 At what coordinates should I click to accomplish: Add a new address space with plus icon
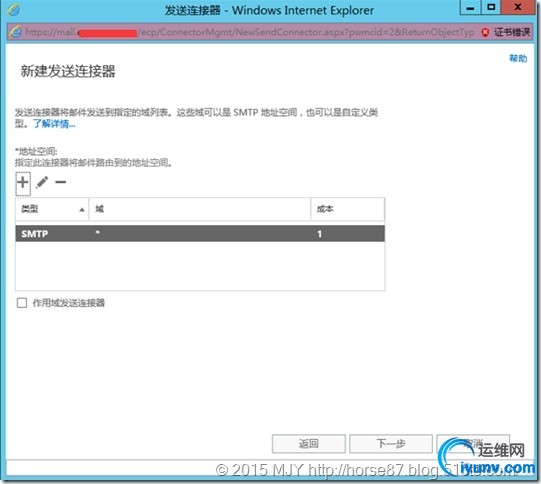[x=23, y=182]
